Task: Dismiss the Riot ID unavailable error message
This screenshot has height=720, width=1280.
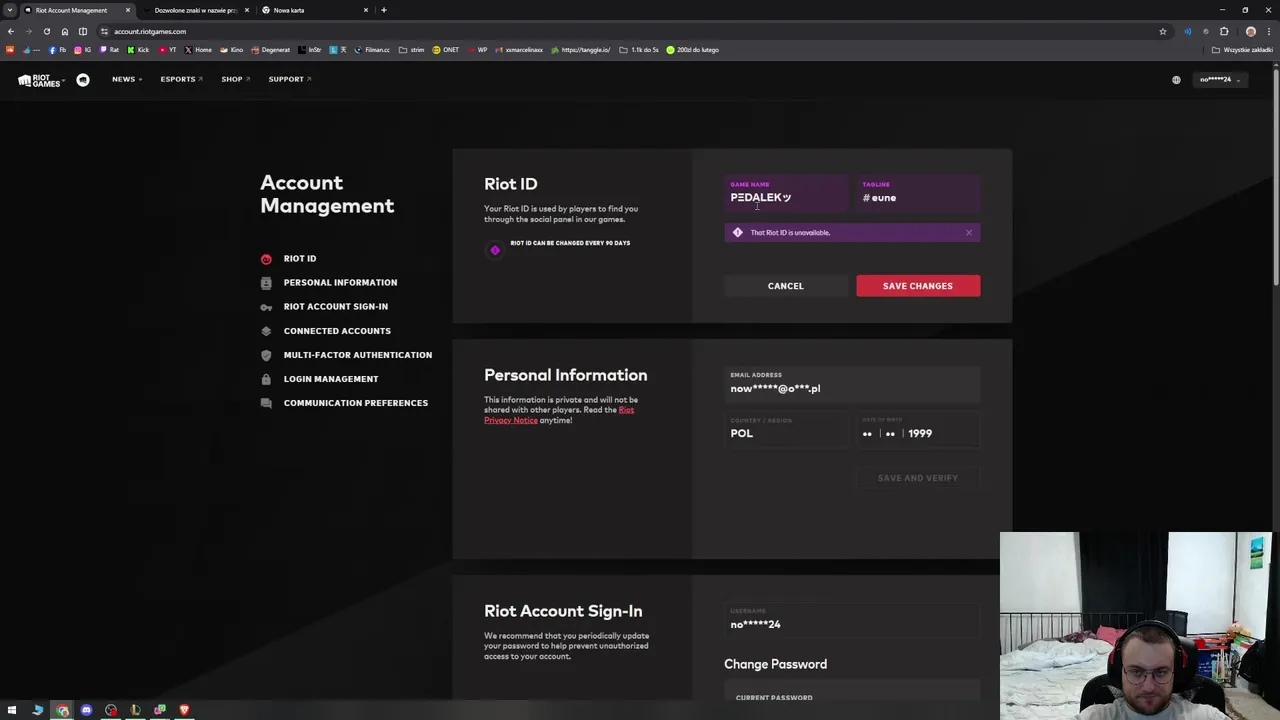Action: pos(968,233)
